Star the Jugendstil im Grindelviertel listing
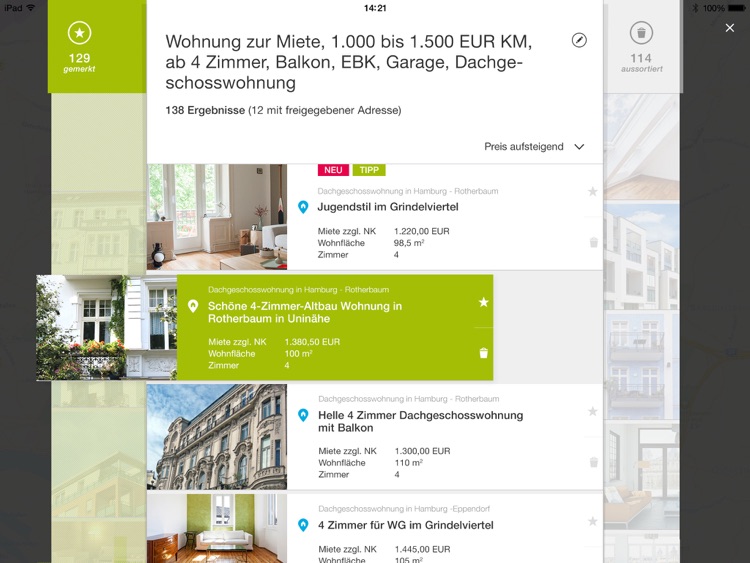 593,192
